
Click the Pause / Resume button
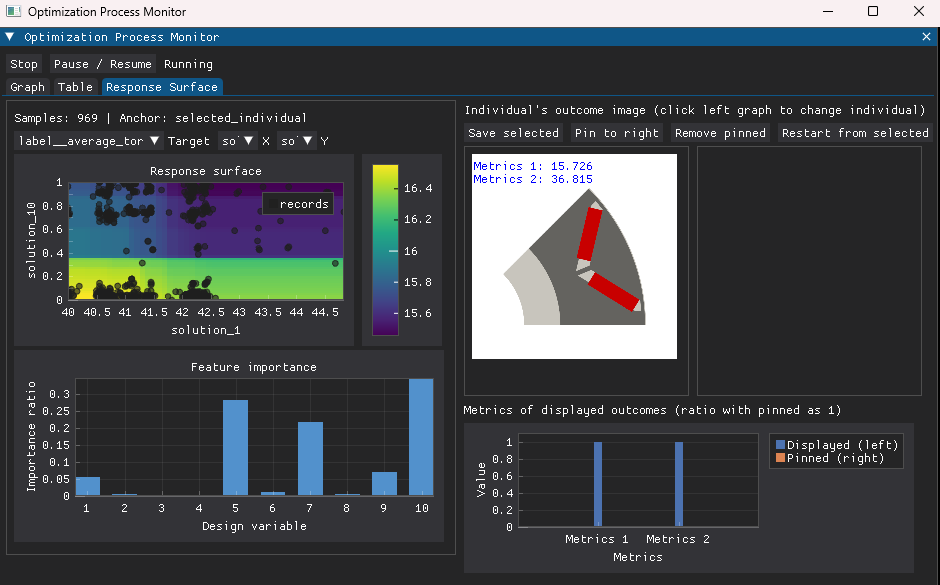click(x=103, y=64)
